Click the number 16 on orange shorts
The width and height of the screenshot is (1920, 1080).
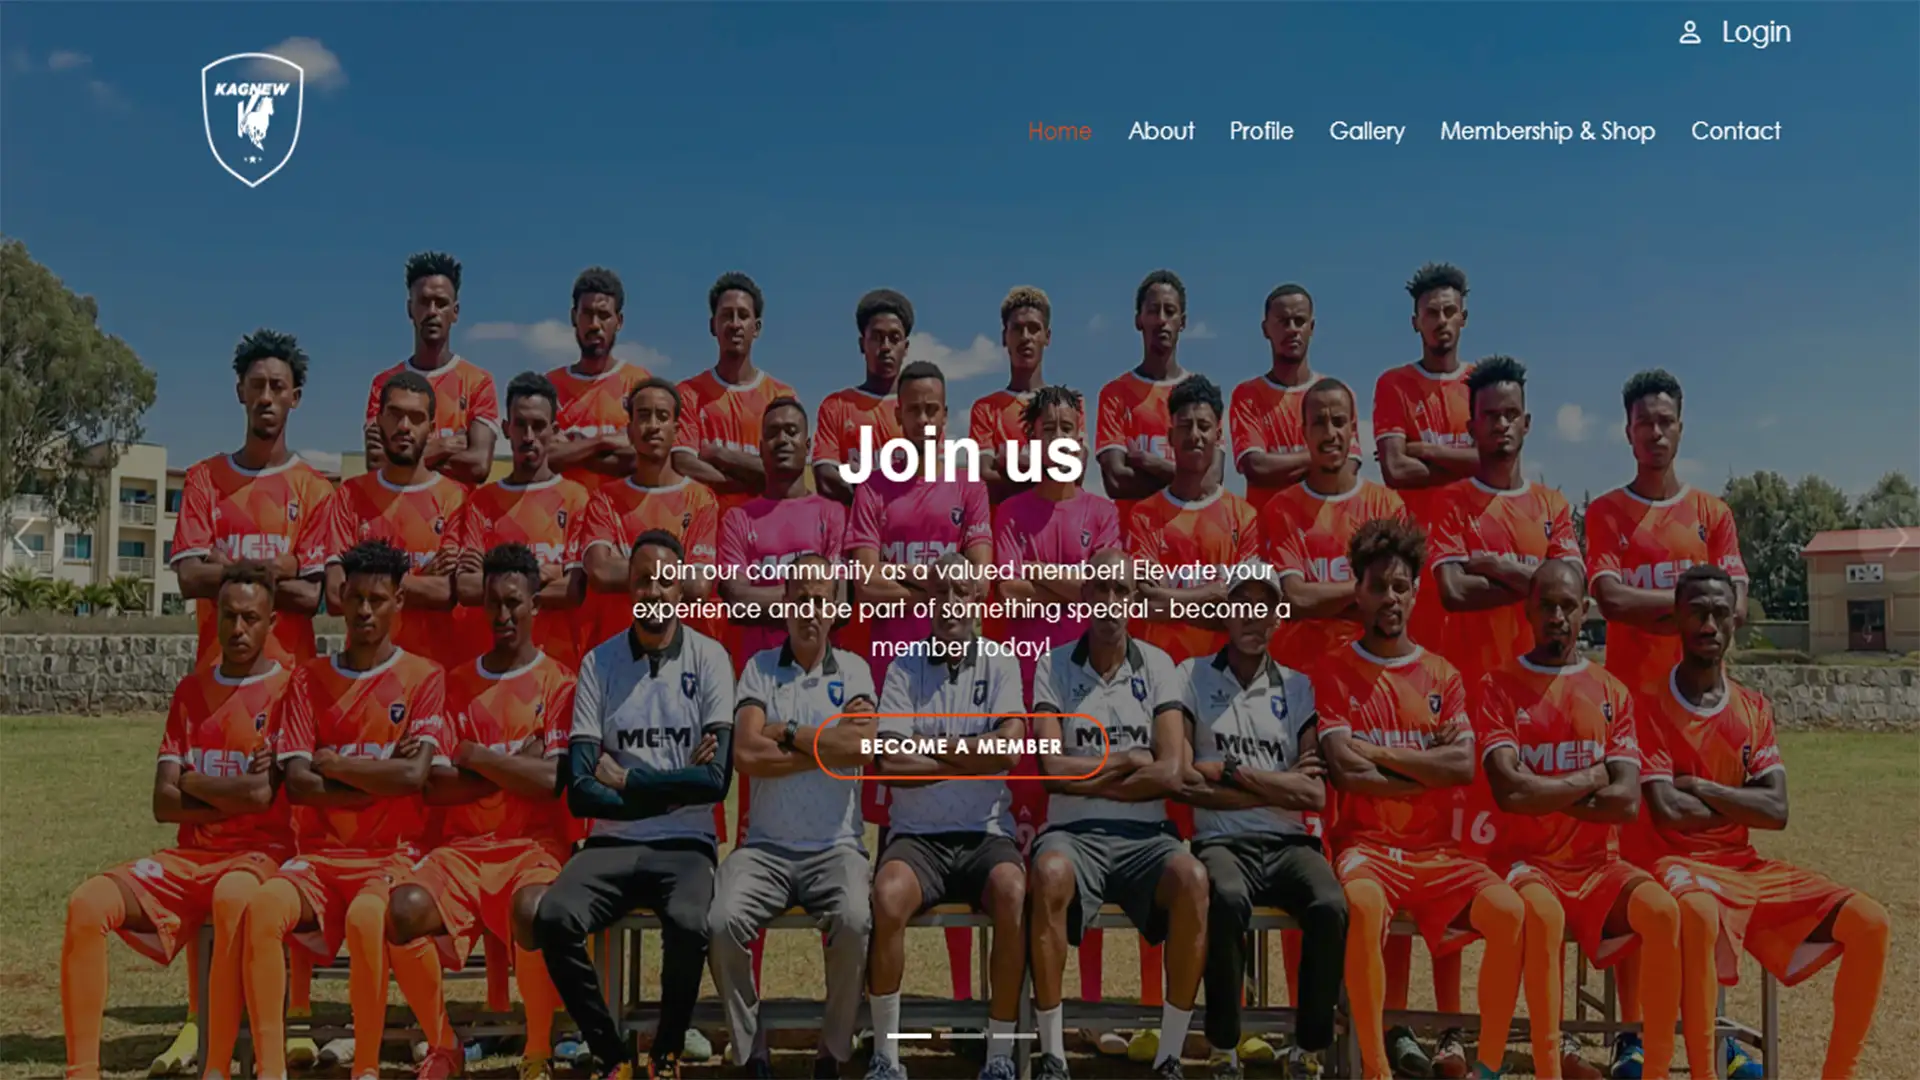tap(1473, 826)
